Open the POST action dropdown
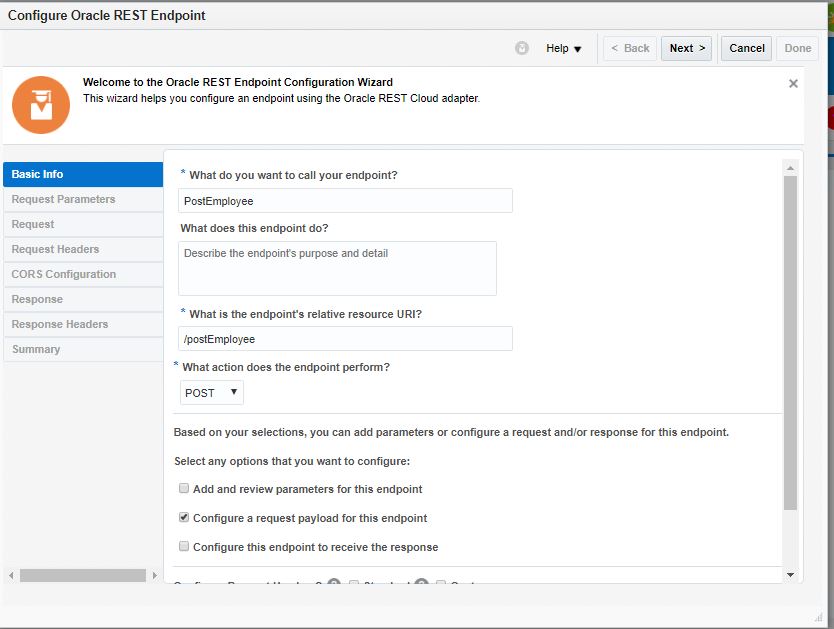Viewport: 834px width, 629px height. [212, 393]
